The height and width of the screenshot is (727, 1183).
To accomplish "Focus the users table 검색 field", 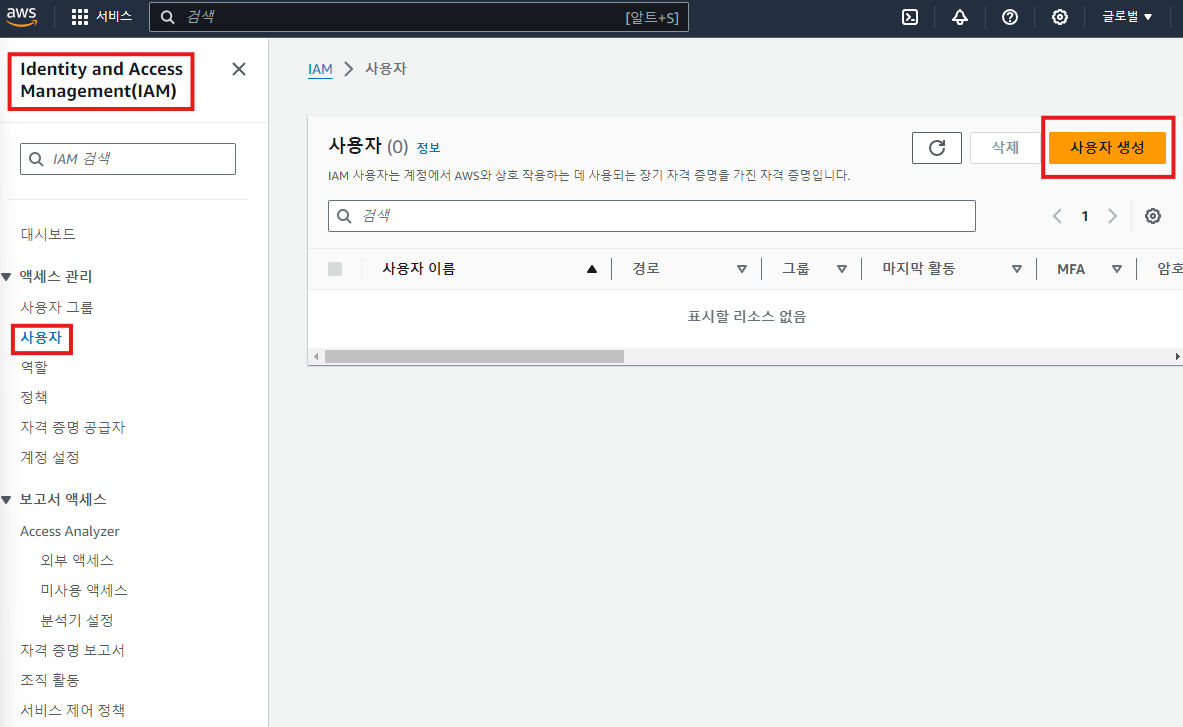I will [652, 216].
